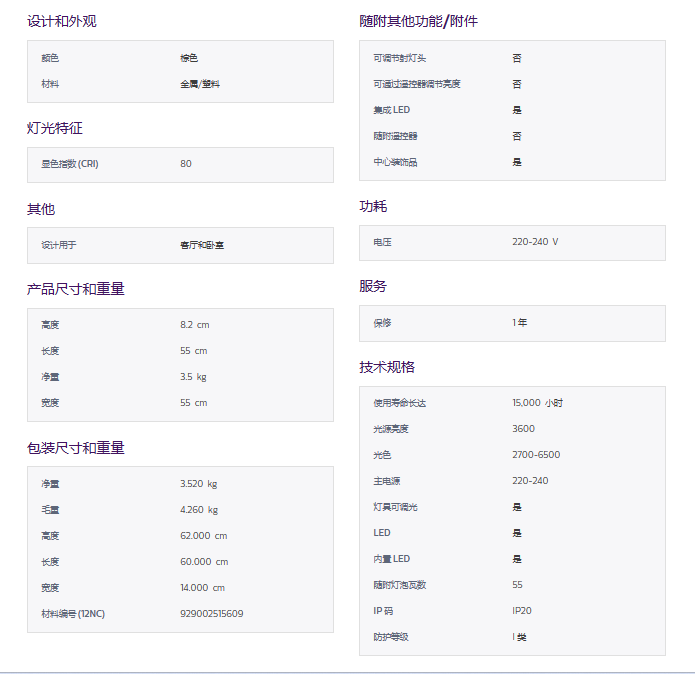Select the IP20 value
Image resolution: width=695 pixels, height=674 pixels.
(x=522, y=611)
